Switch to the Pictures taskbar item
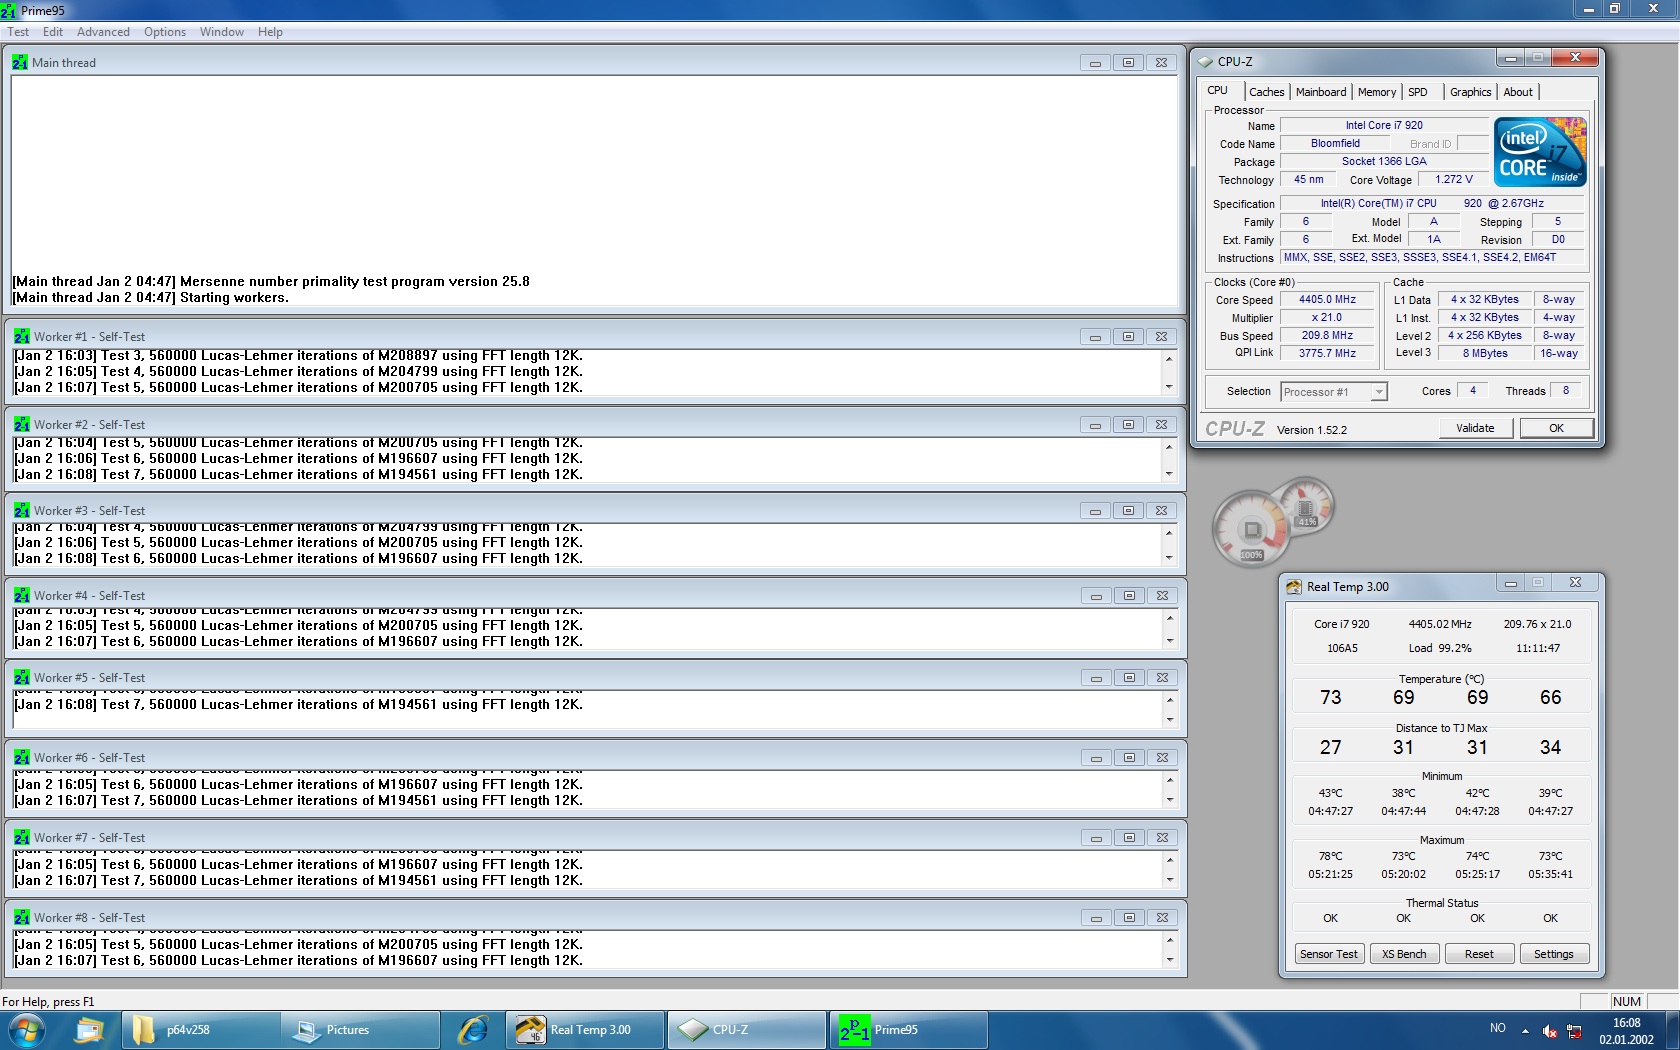The image size is (1680, 1050). (x=360, y=1030)
